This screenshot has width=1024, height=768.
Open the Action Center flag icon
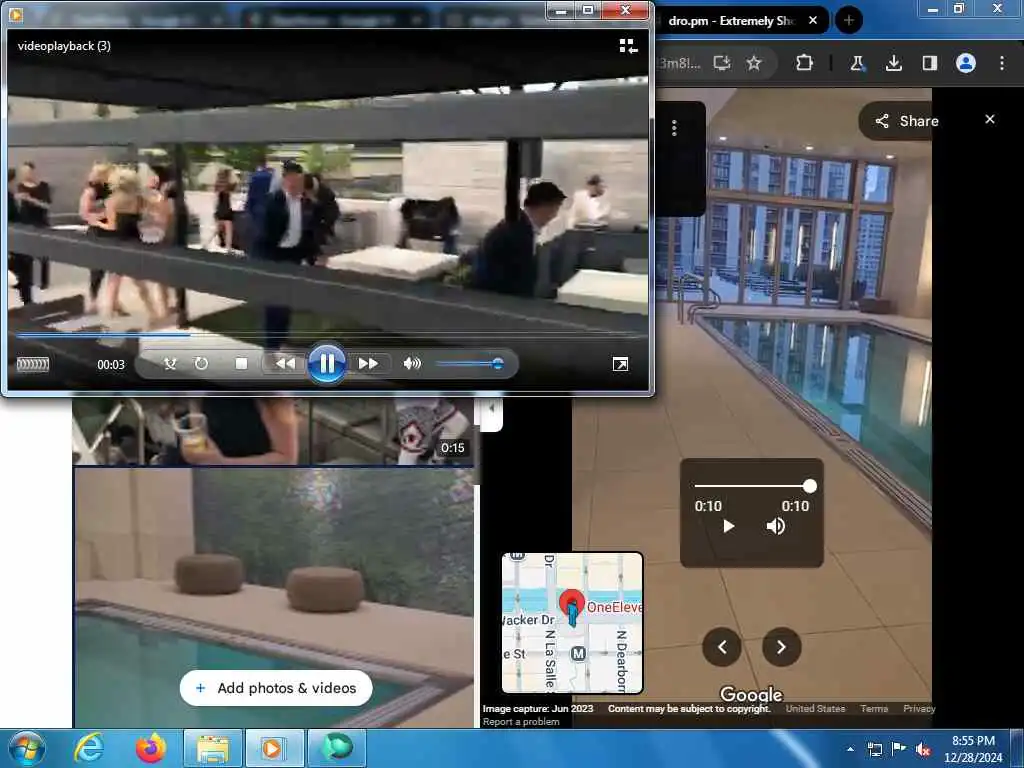point(899,749)
